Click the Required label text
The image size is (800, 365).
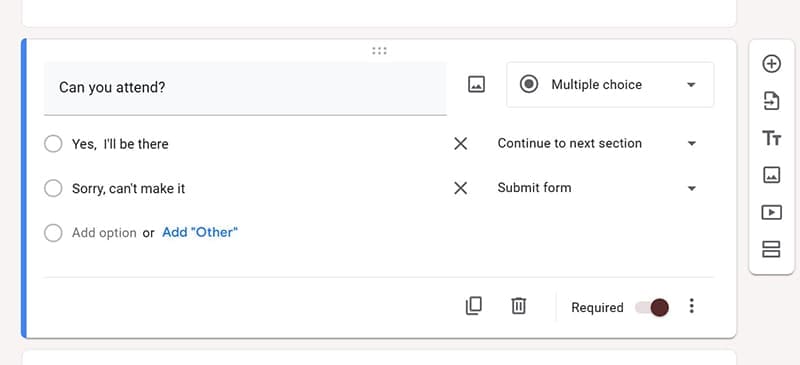(x=597, y=307)
